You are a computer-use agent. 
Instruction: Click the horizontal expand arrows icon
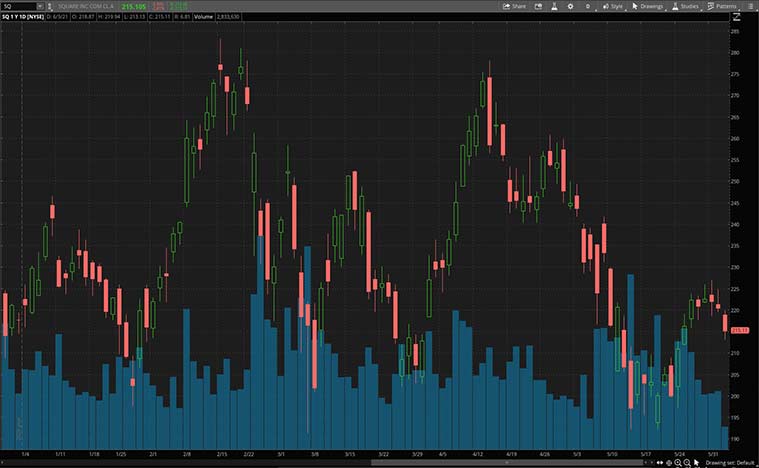658,463
